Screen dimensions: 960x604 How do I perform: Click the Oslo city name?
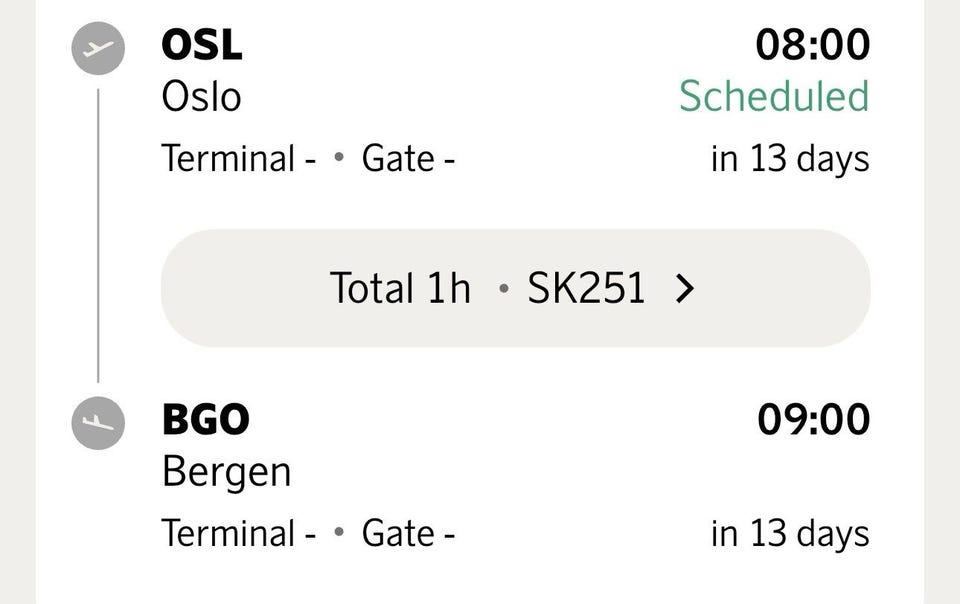(x=201, y=97)
